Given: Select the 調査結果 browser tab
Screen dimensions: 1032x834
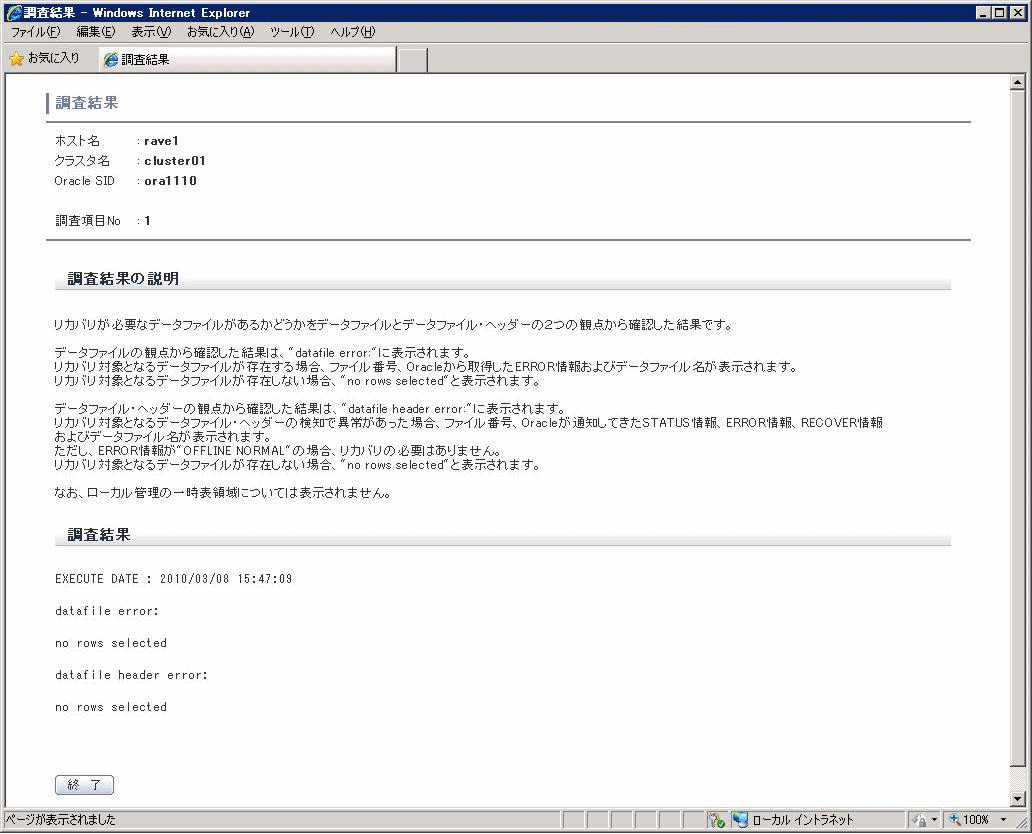Looking at the screenshot, I should (247, 60).
